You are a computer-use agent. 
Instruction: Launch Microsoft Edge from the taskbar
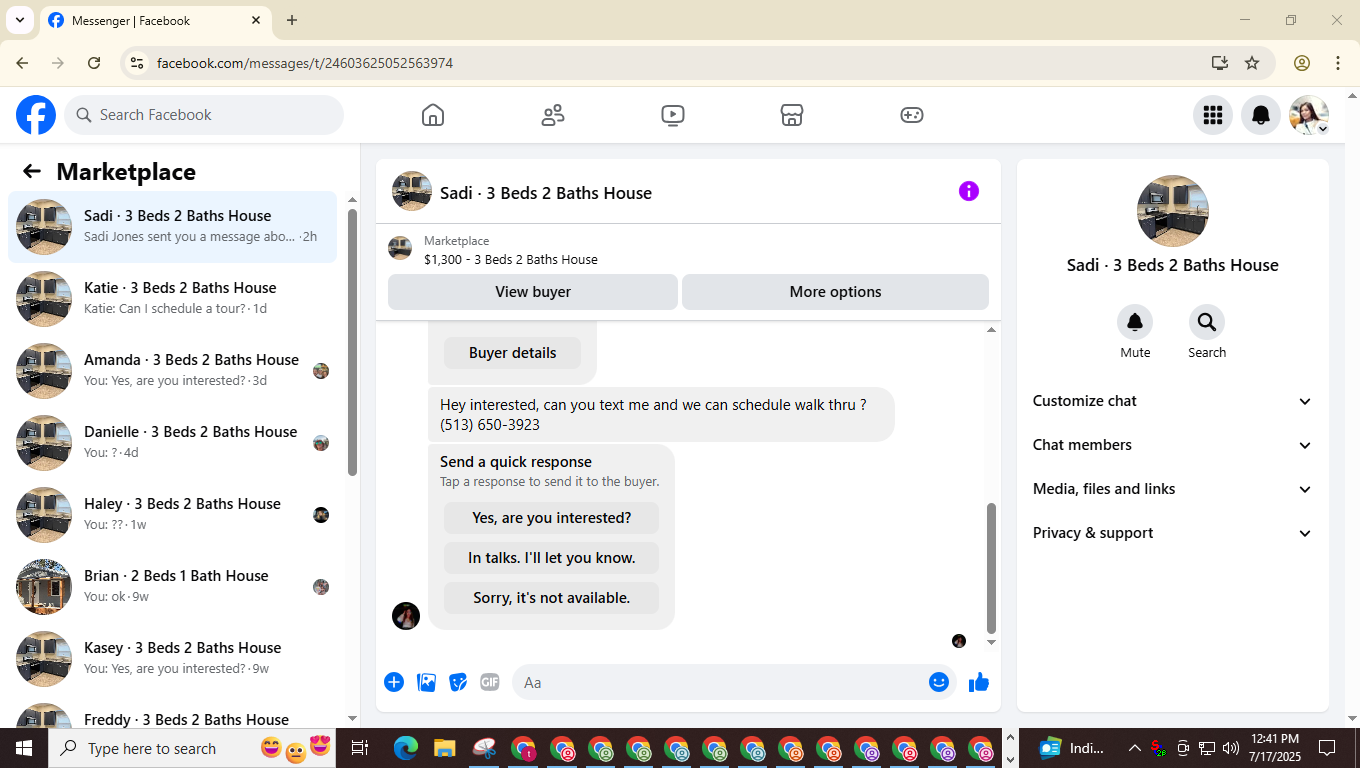click(x=406, y=748)
